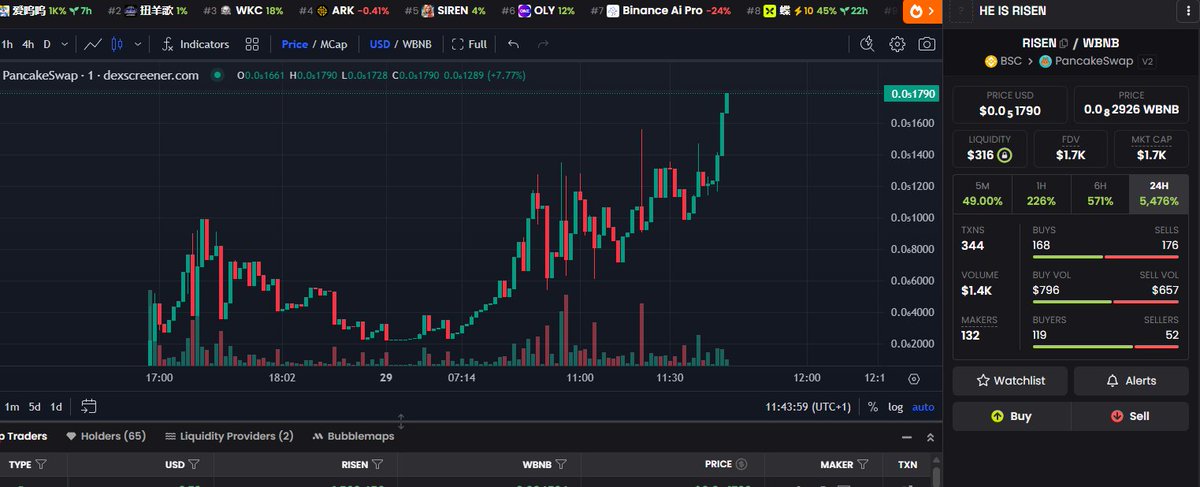Toggle Full screen chart mode

coord(469,44)
